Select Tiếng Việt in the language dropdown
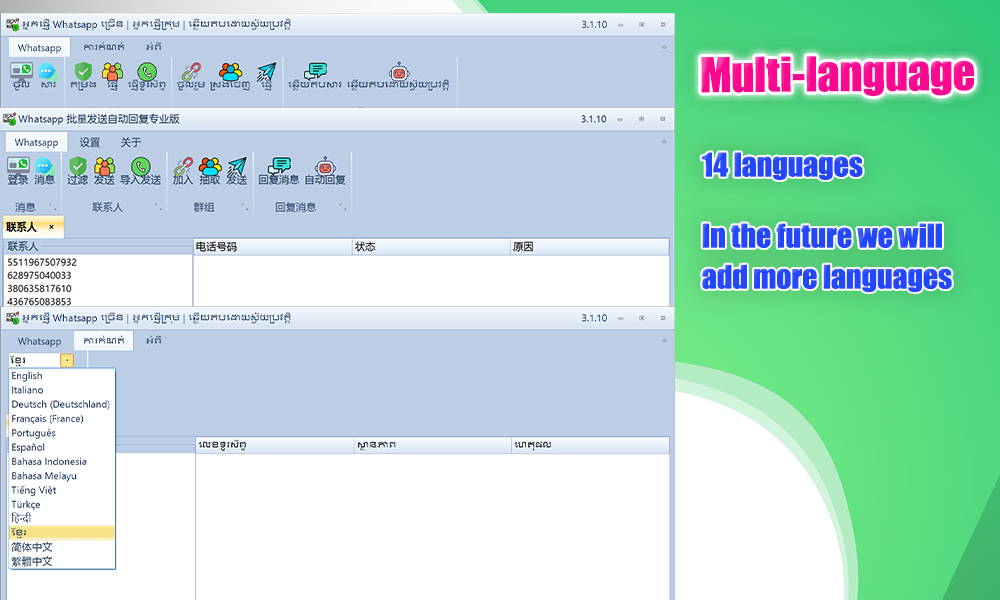Viewport: 1000px width, 600px height. coord(34,490)
